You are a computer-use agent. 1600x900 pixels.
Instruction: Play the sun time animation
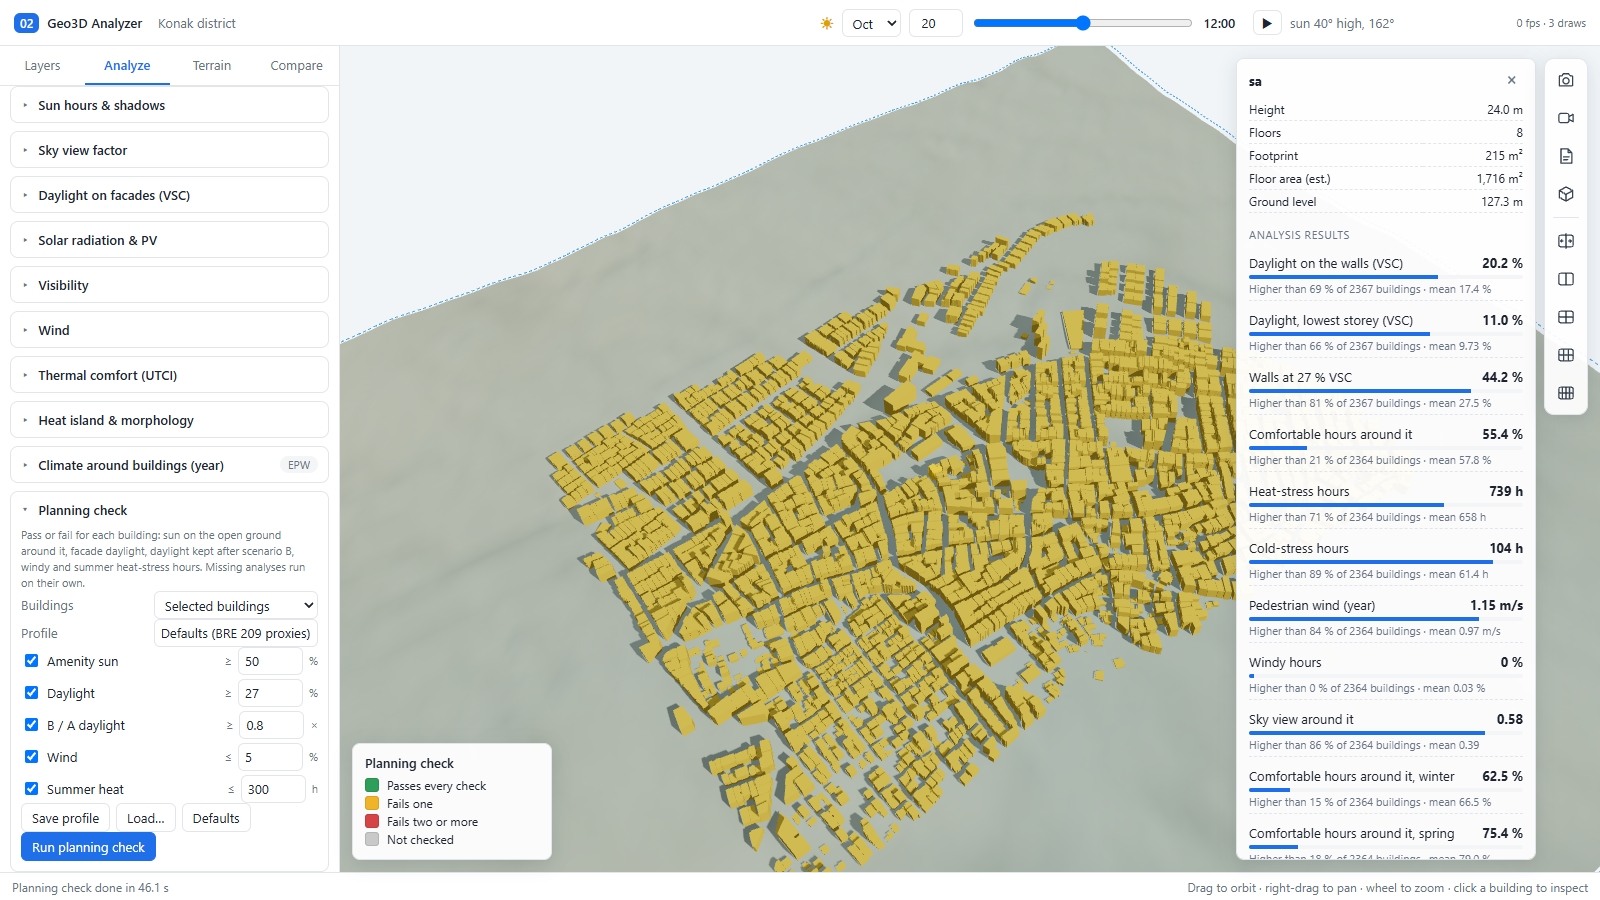(1266, 23)
